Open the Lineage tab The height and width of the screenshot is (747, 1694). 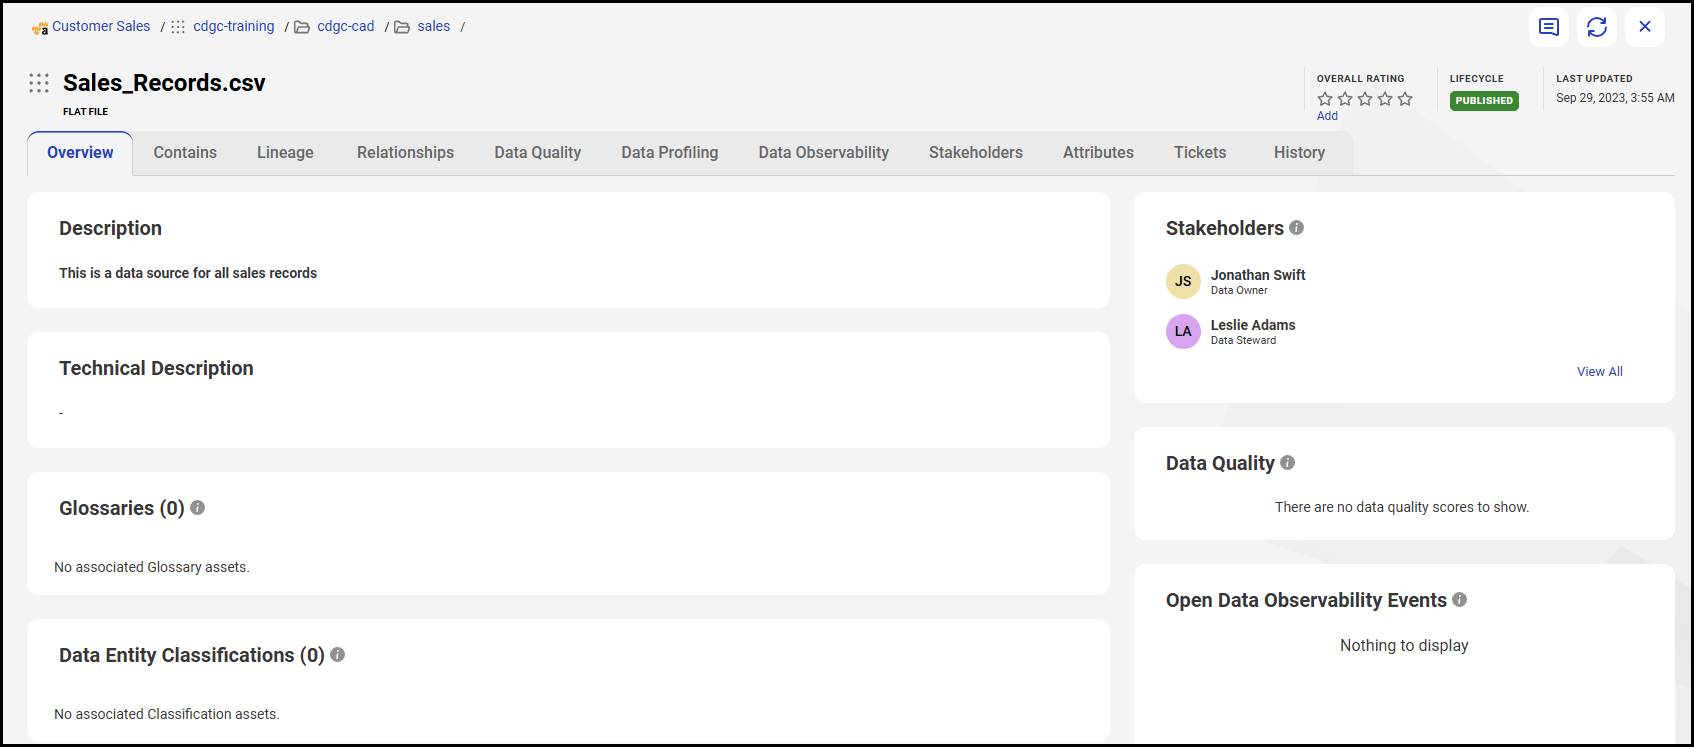285,153
